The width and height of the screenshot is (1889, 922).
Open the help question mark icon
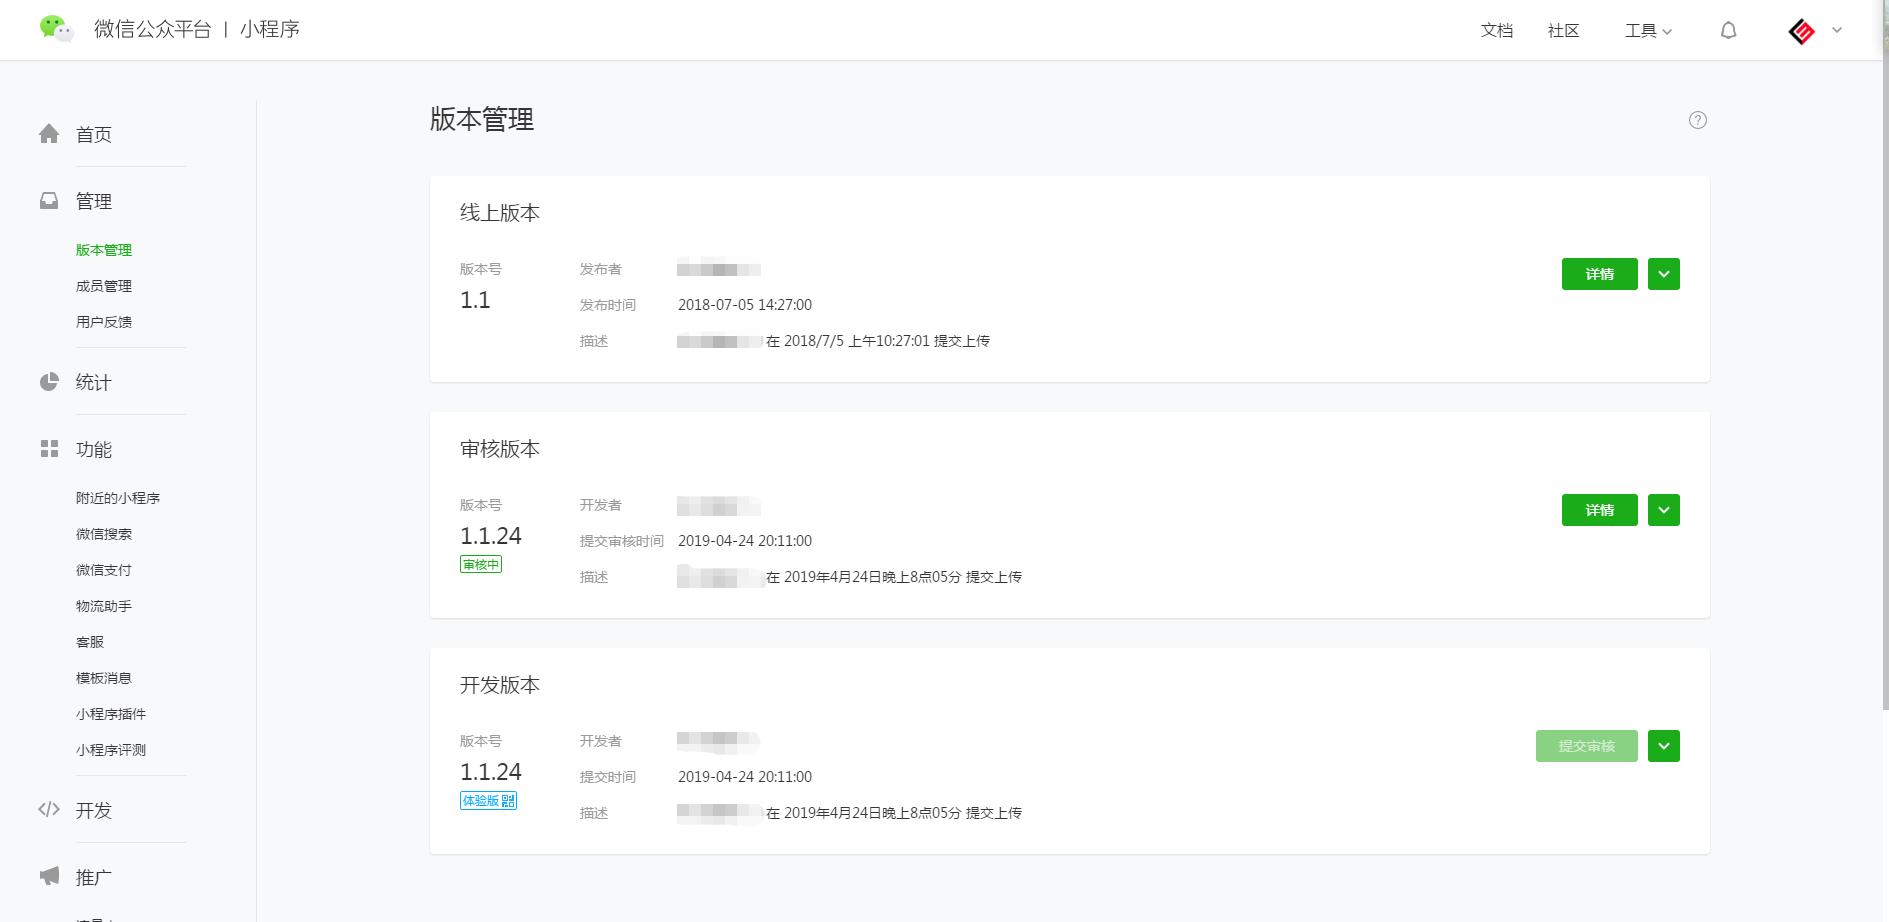click(1698, 120)
